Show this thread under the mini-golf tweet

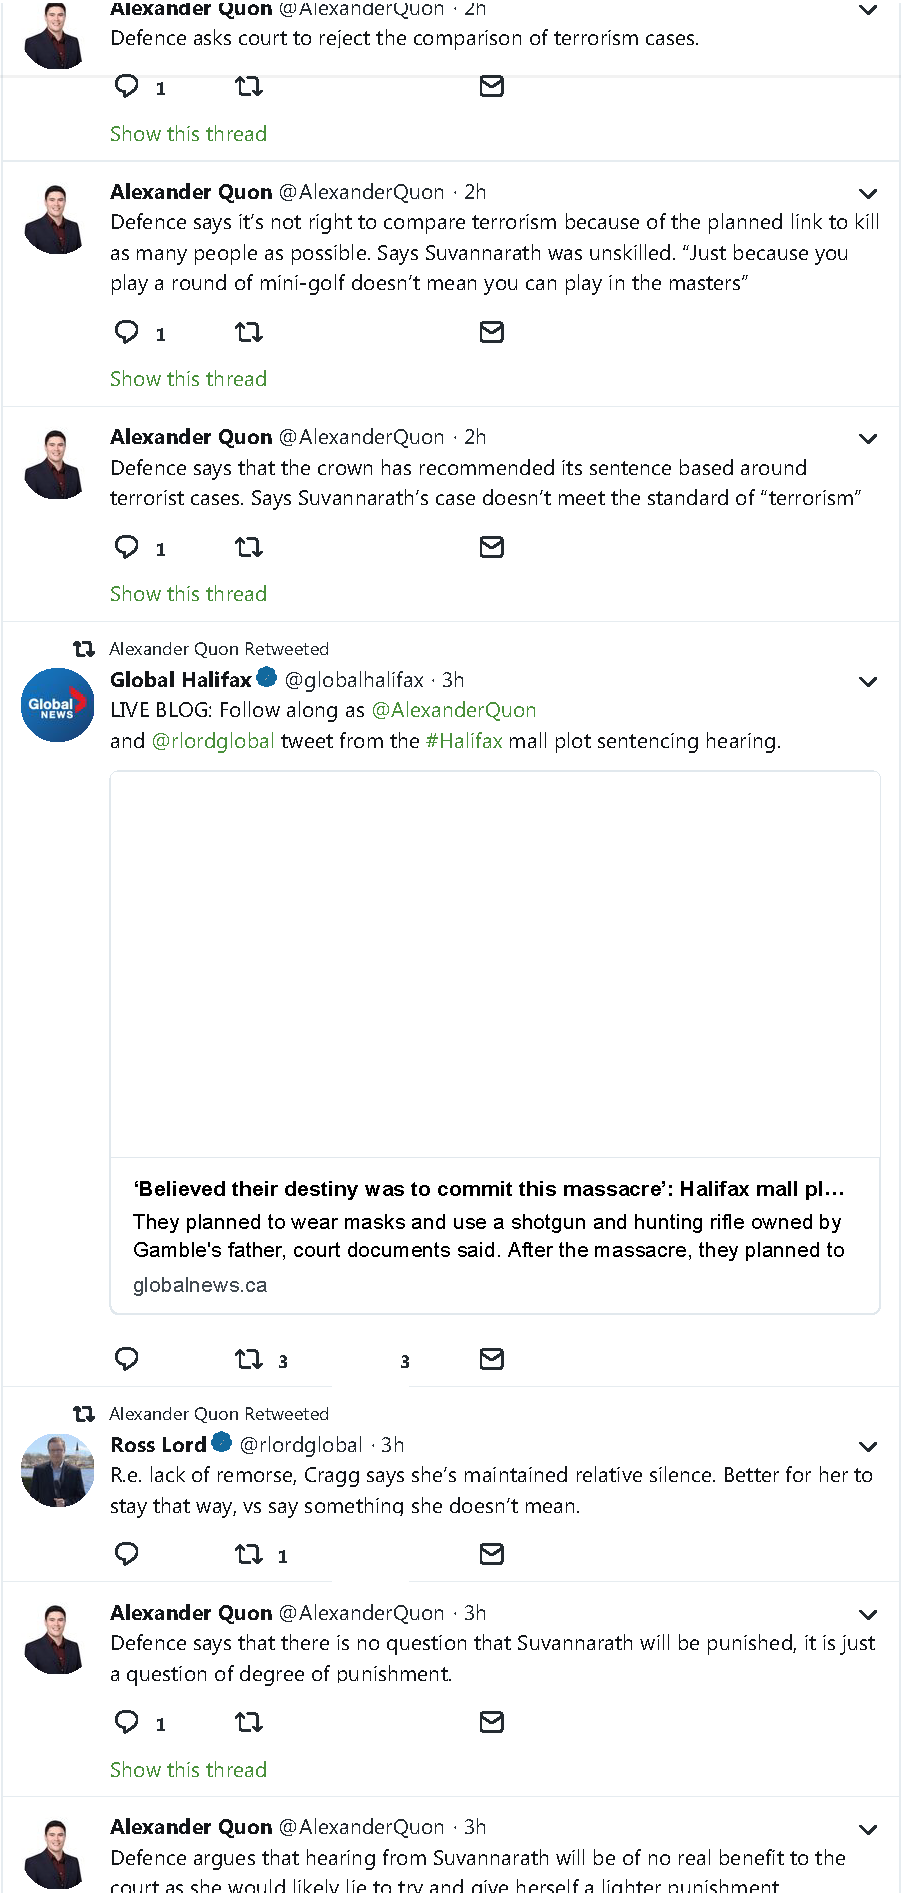click(188, 379)
